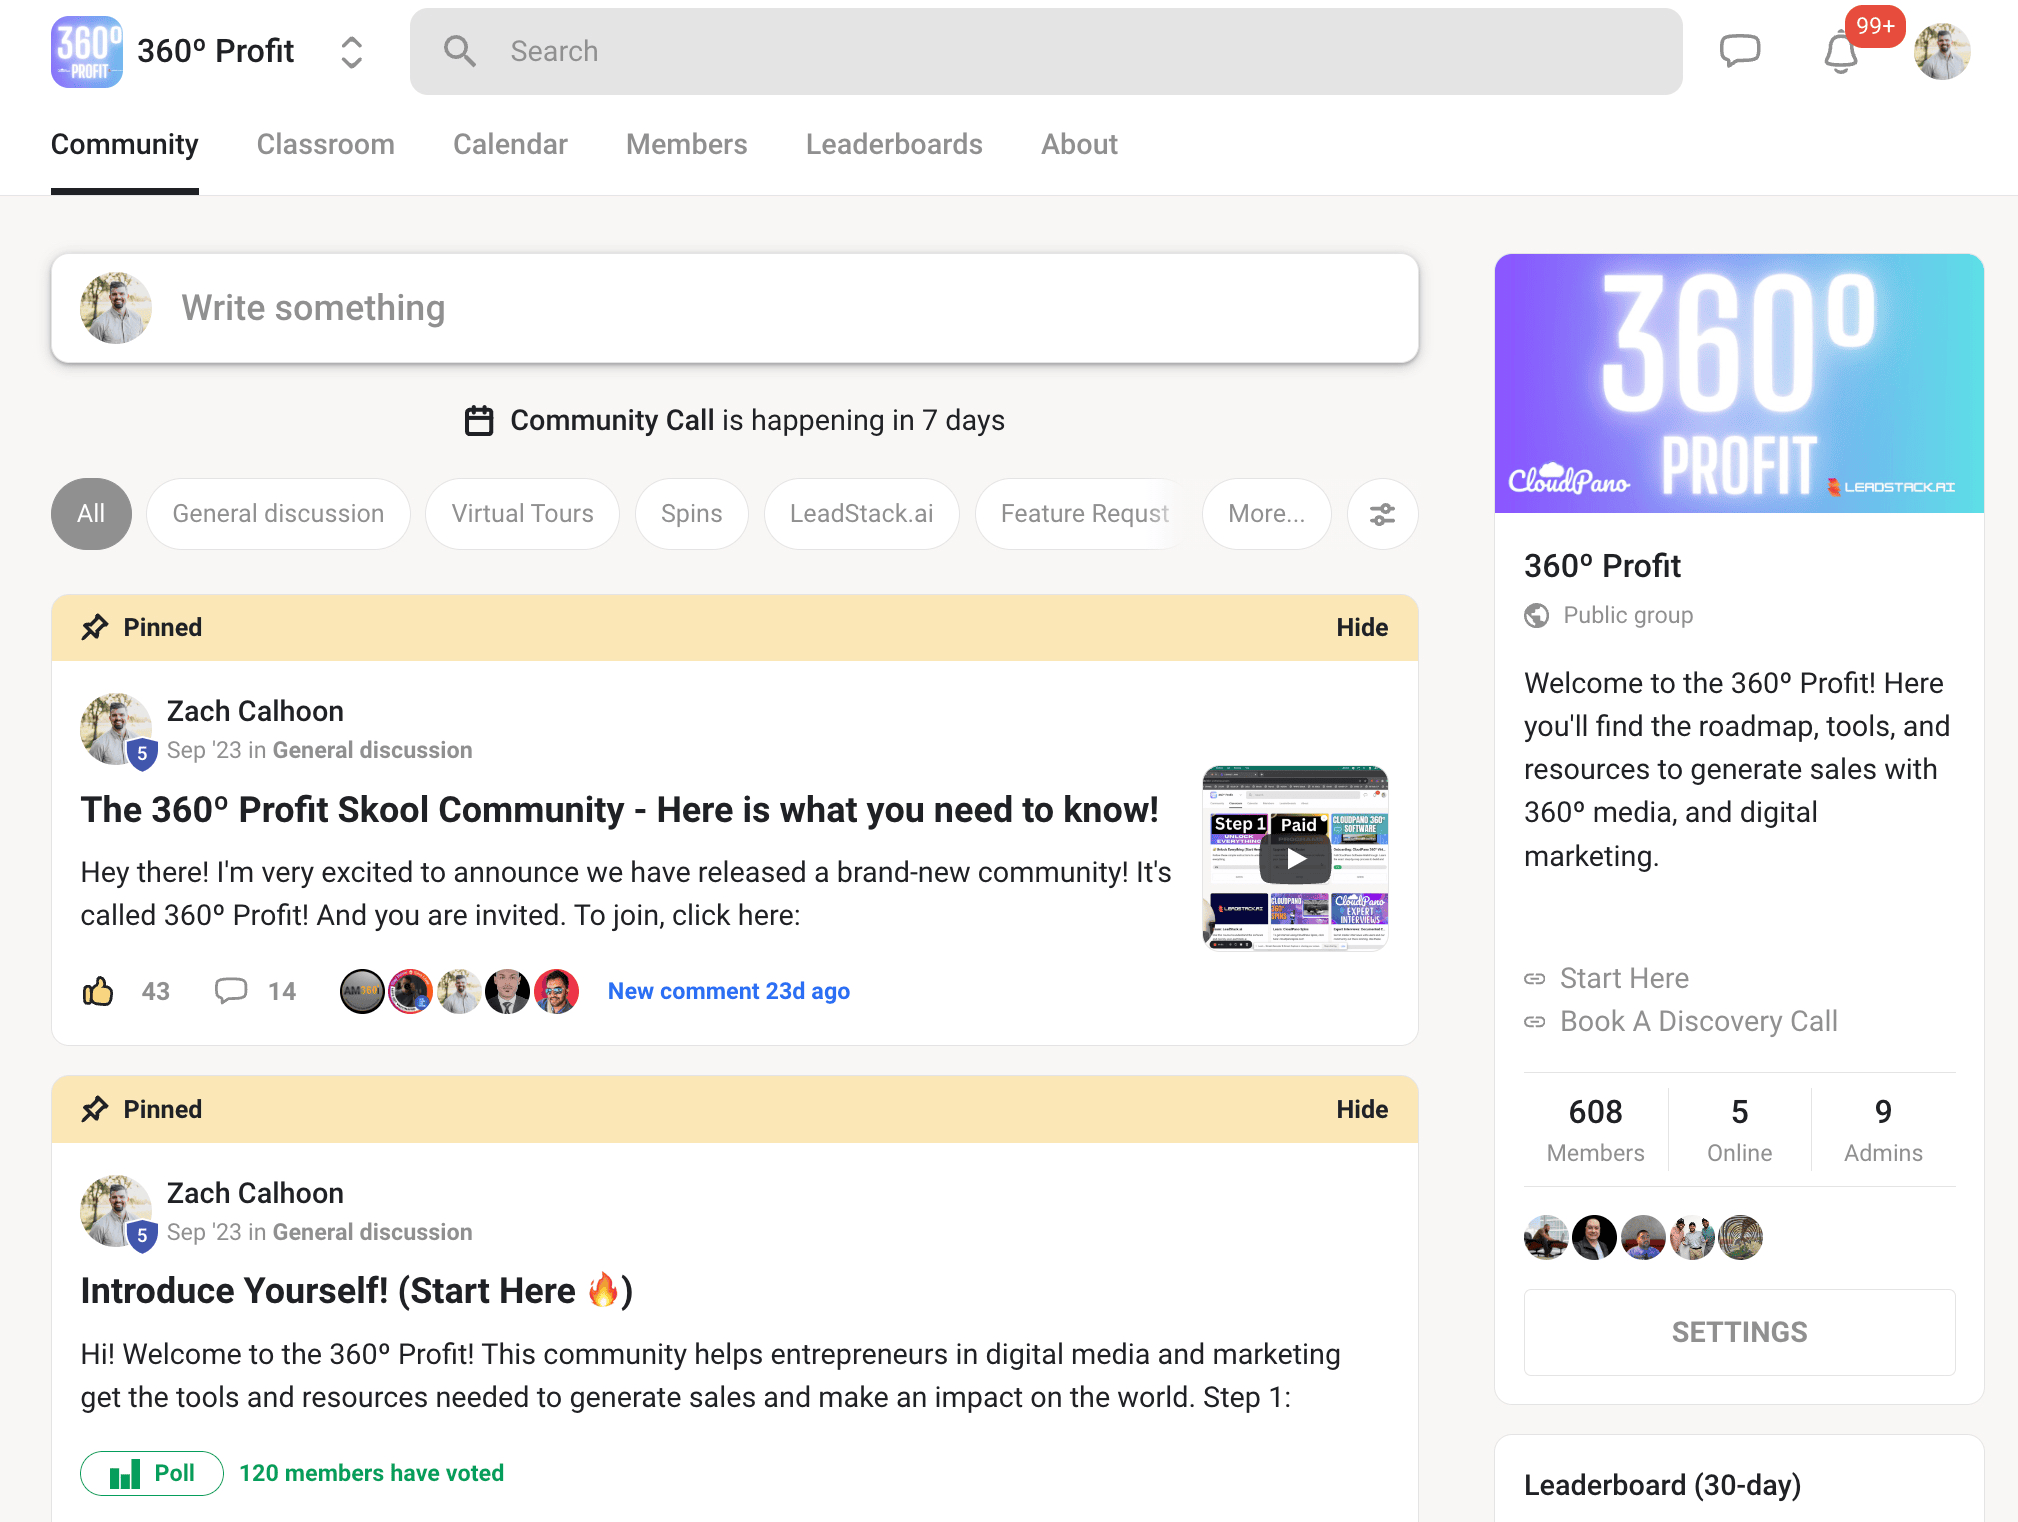Expand the community switcher chevrons
The height and width of the screenshot is (1522, 2018).
pos(351,52)
